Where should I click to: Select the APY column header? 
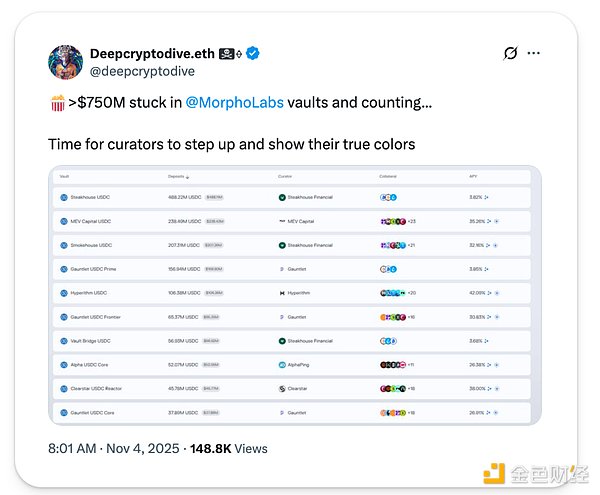click(473, 177)
